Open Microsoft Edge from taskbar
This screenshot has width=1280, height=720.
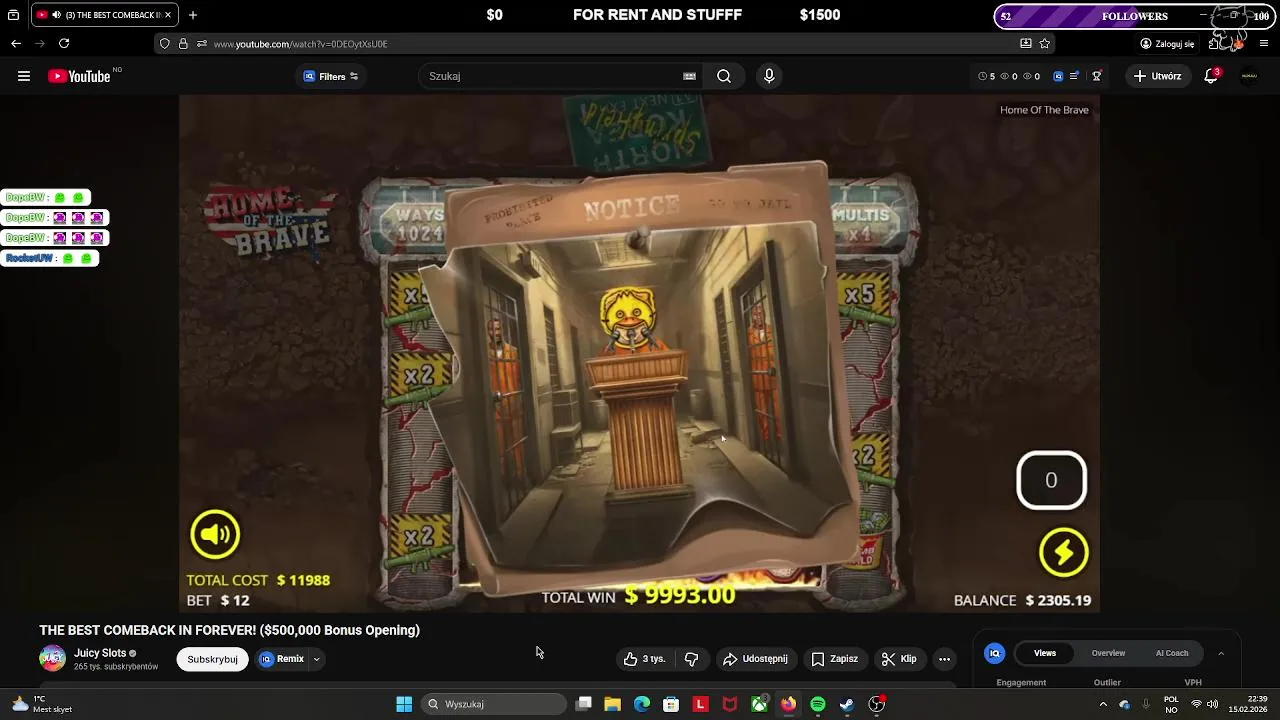point(642,704)
